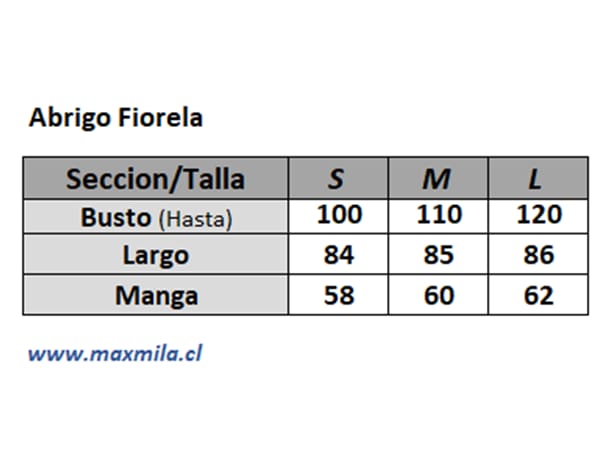Select the M size column header
This screenshot has height=468, width=609.
pos(438,178)
